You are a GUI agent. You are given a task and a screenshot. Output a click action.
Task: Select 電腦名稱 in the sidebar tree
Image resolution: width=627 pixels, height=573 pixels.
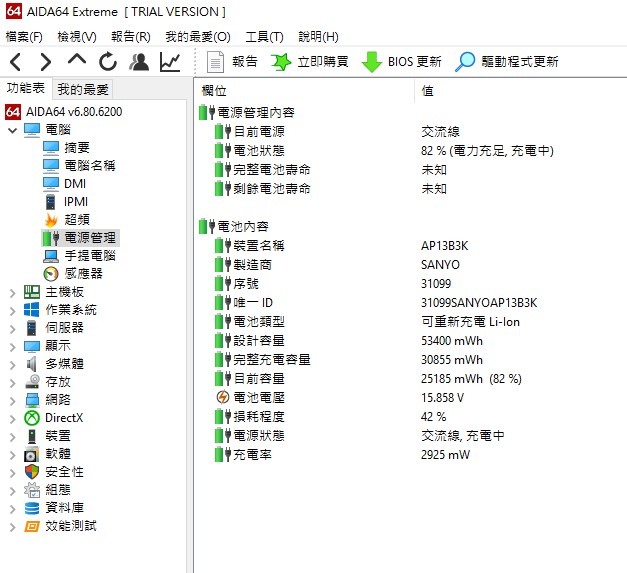pyautogui.click(x=79, y=166)
